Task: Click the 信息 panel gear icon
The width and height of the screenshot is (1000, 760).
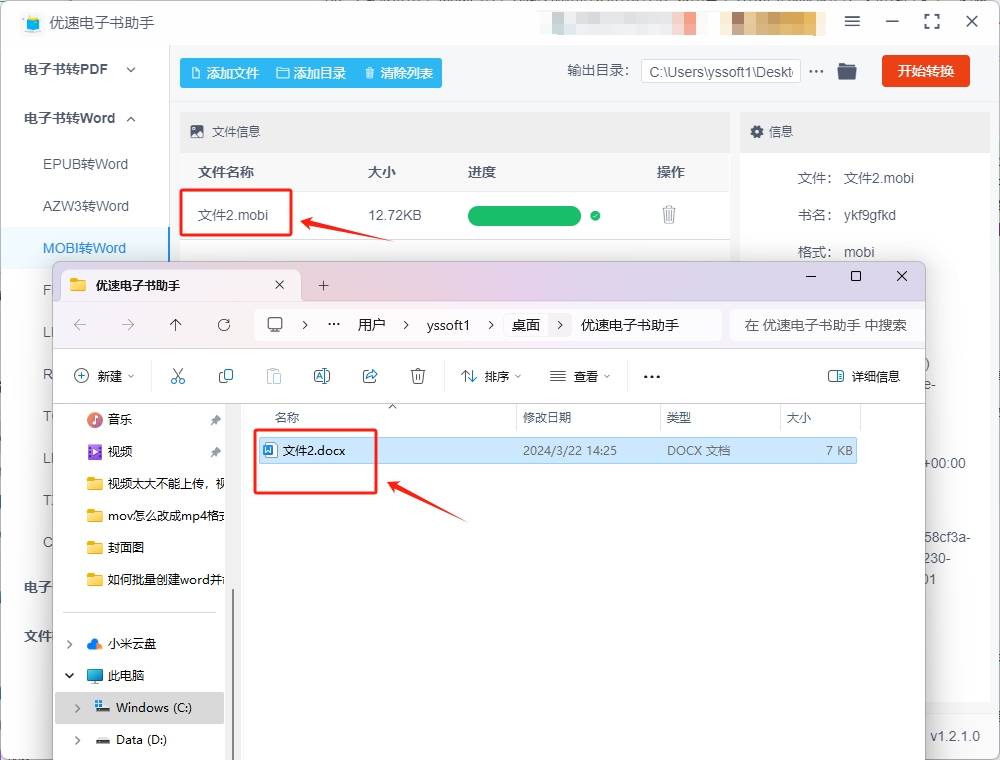Action: pyautogui.click(x=757, y=131)
